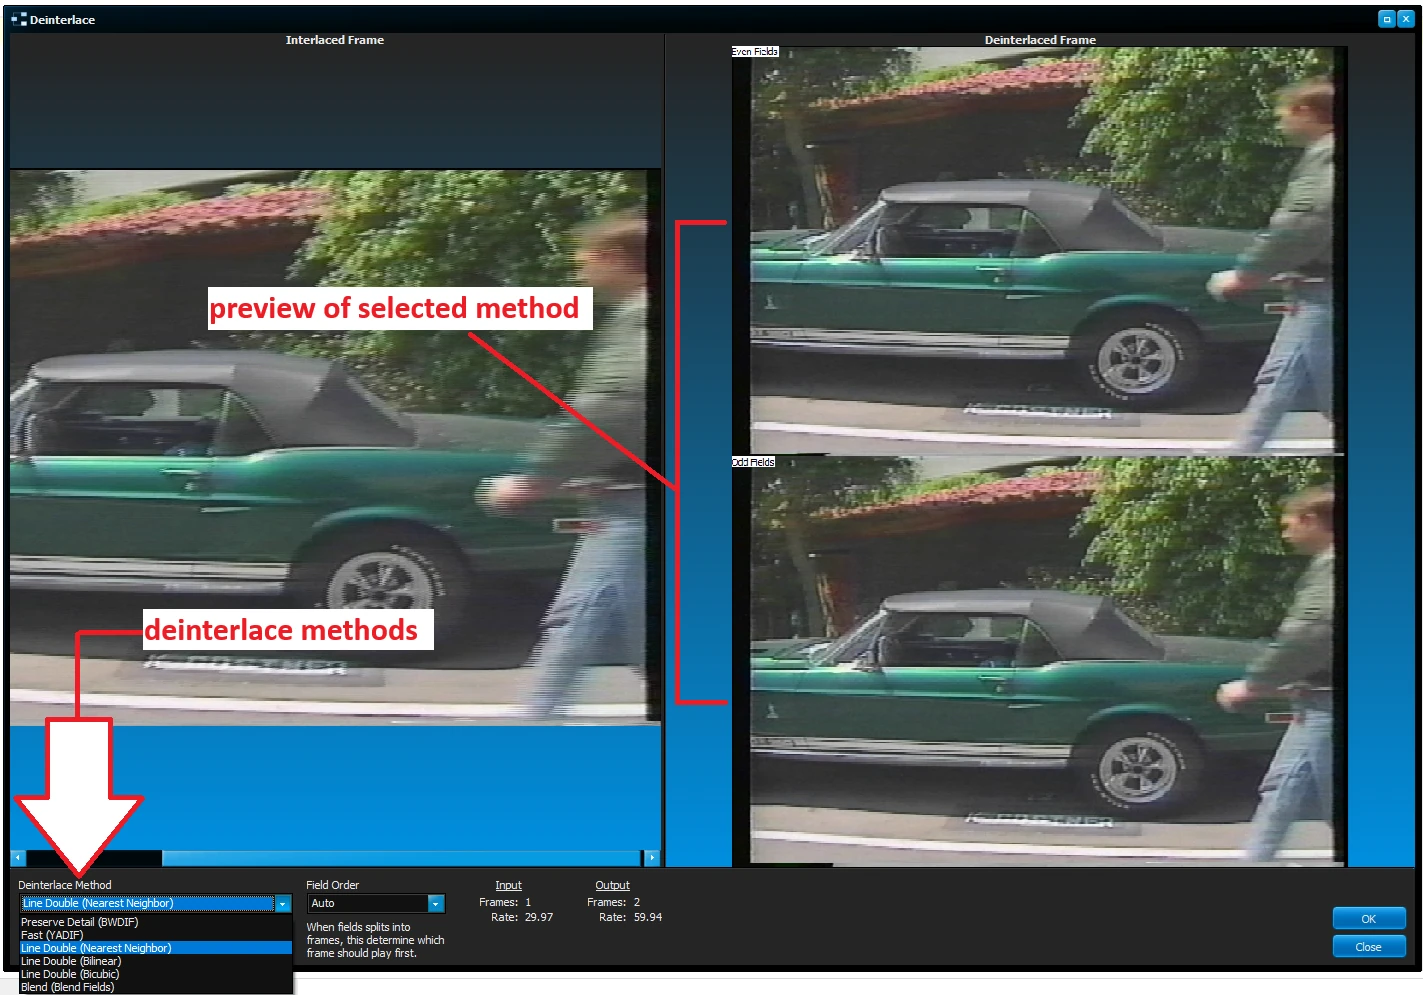Click the Even Fields label tag
This screenshot has height=995, width=1423.
click(x=755, y=51)
